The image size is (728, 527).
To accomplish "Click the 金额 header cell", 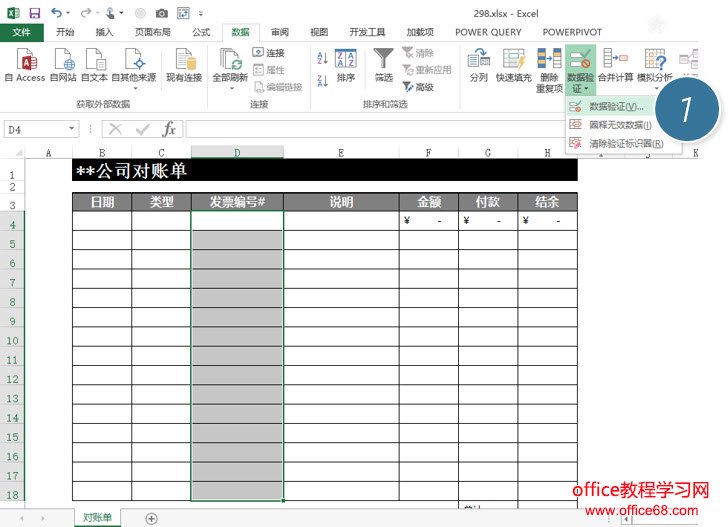I will pos(429,202).
